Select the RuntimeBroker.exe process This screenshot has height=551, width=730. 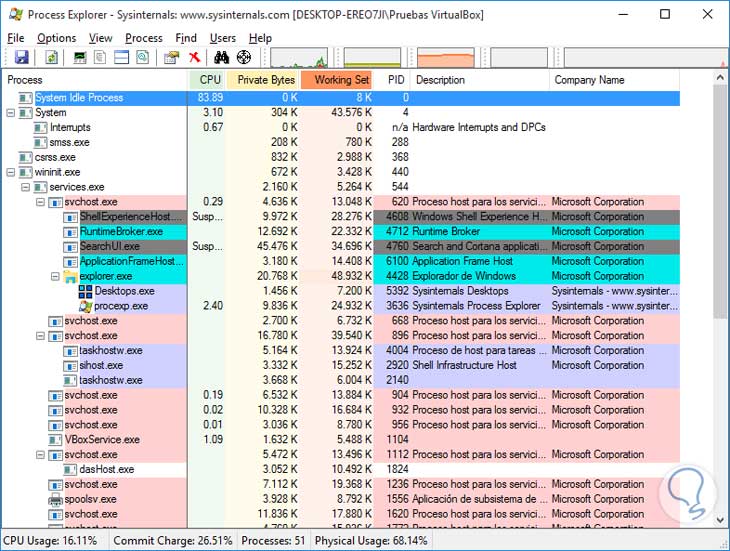pyautogui.click(x=341, y=232)
